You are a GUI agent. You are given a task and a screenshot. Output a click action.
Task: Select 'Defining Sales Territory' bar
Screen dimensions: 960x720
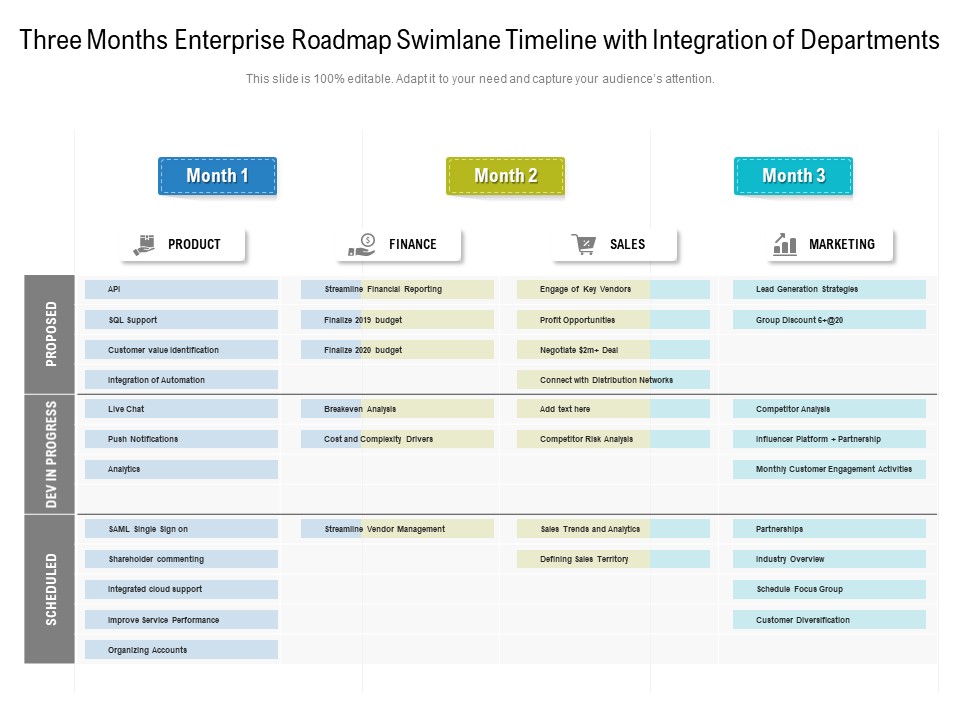[613, 559]
